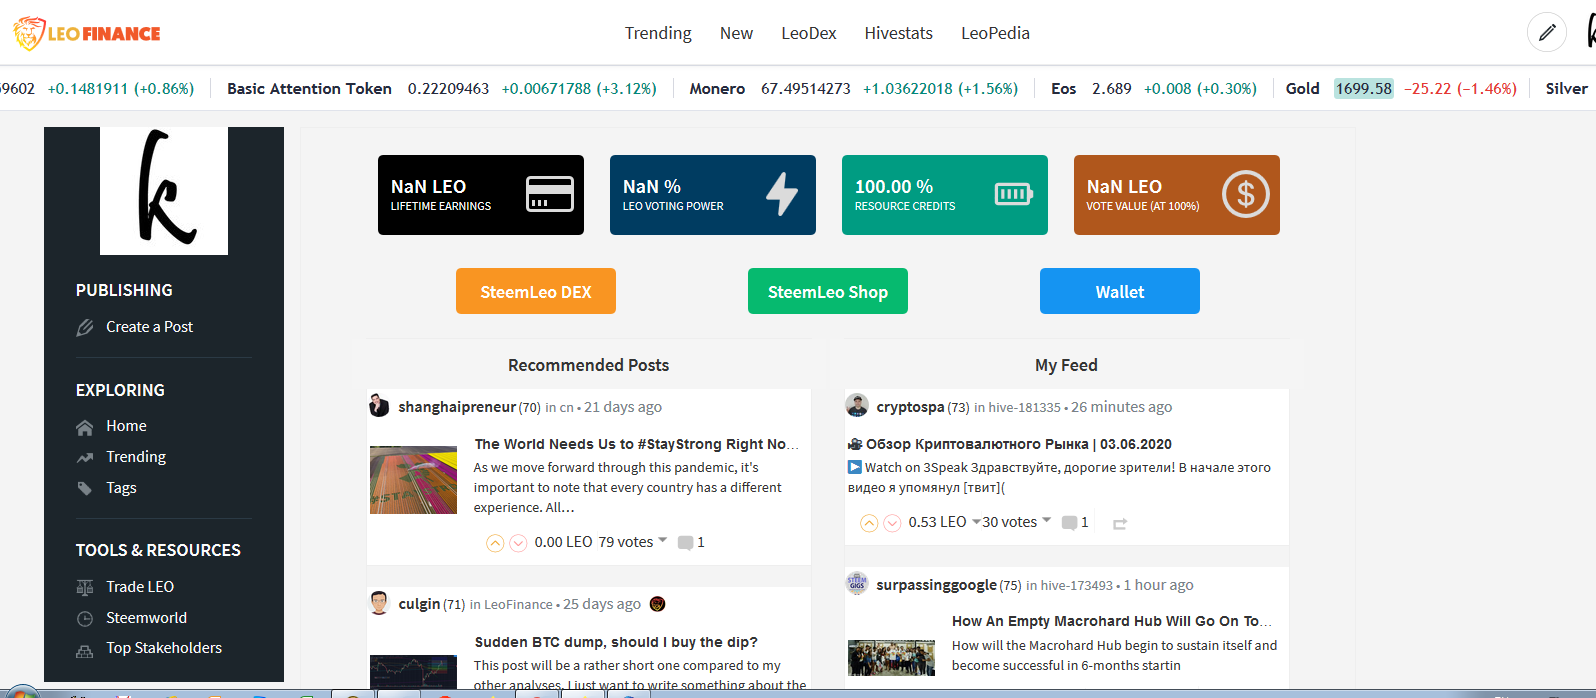The height and width of the screenshot is (698, 1596).
Task: Click the SteemLeo DEX button
Action: (x=536, y=291)
